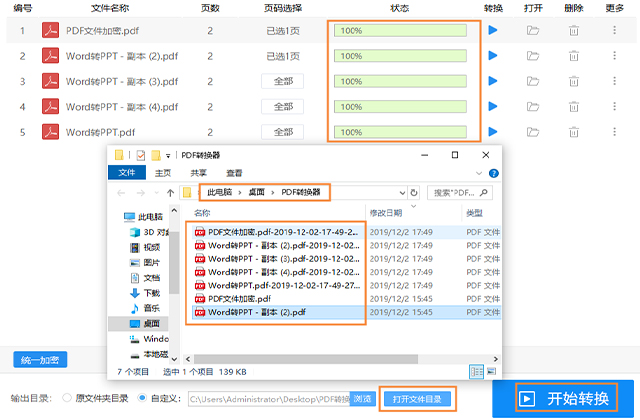Click 桌面 breadcrumb in address bar
Viewport: 640px width, 420px height.
(x=257, y=192)
